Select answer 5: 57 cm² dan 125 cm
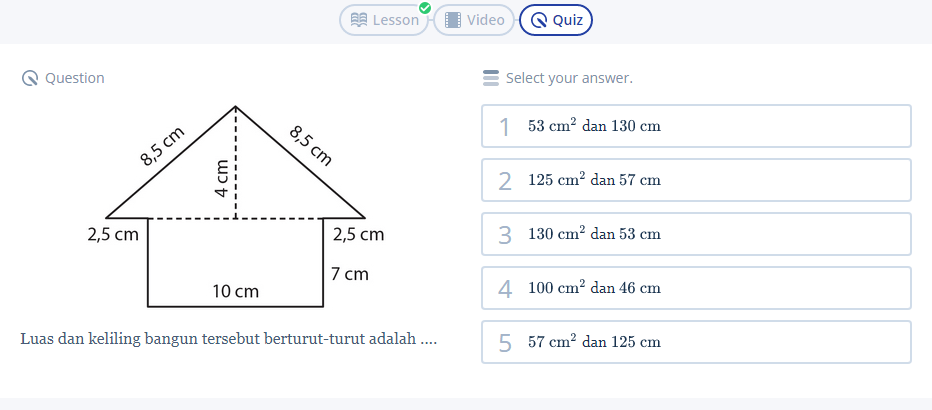The height and width of the screenshot is (410, 932). [696, 342]
